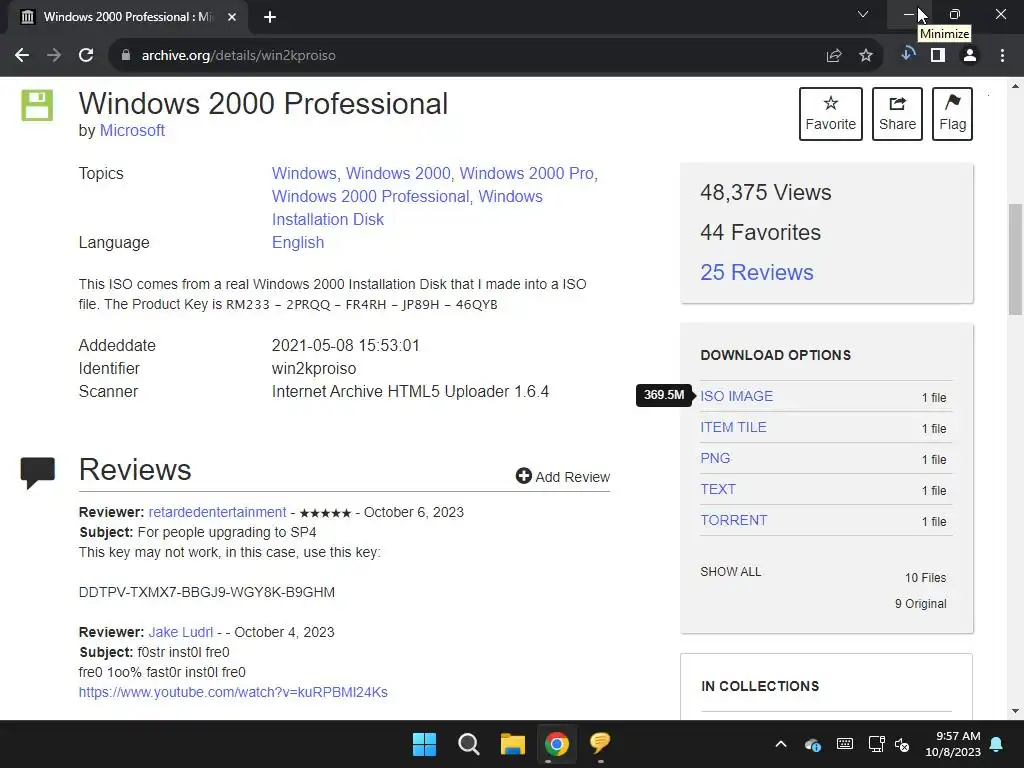Open the notifications bell icon
The image size is (1024, 768).
[x=997, y=744]
